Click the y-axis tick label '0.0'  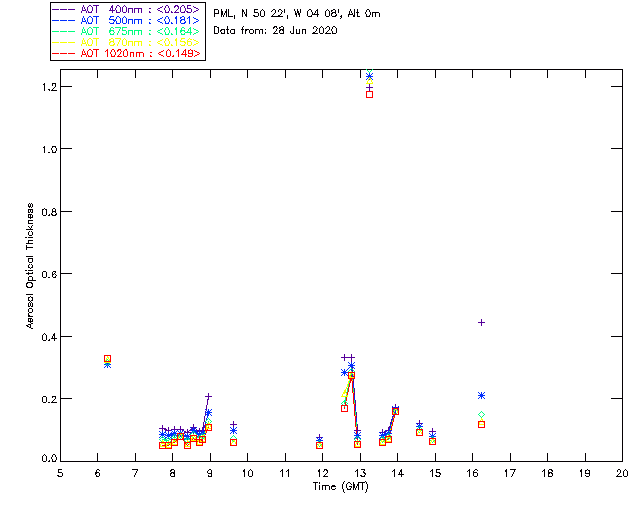tap(49, 459)
